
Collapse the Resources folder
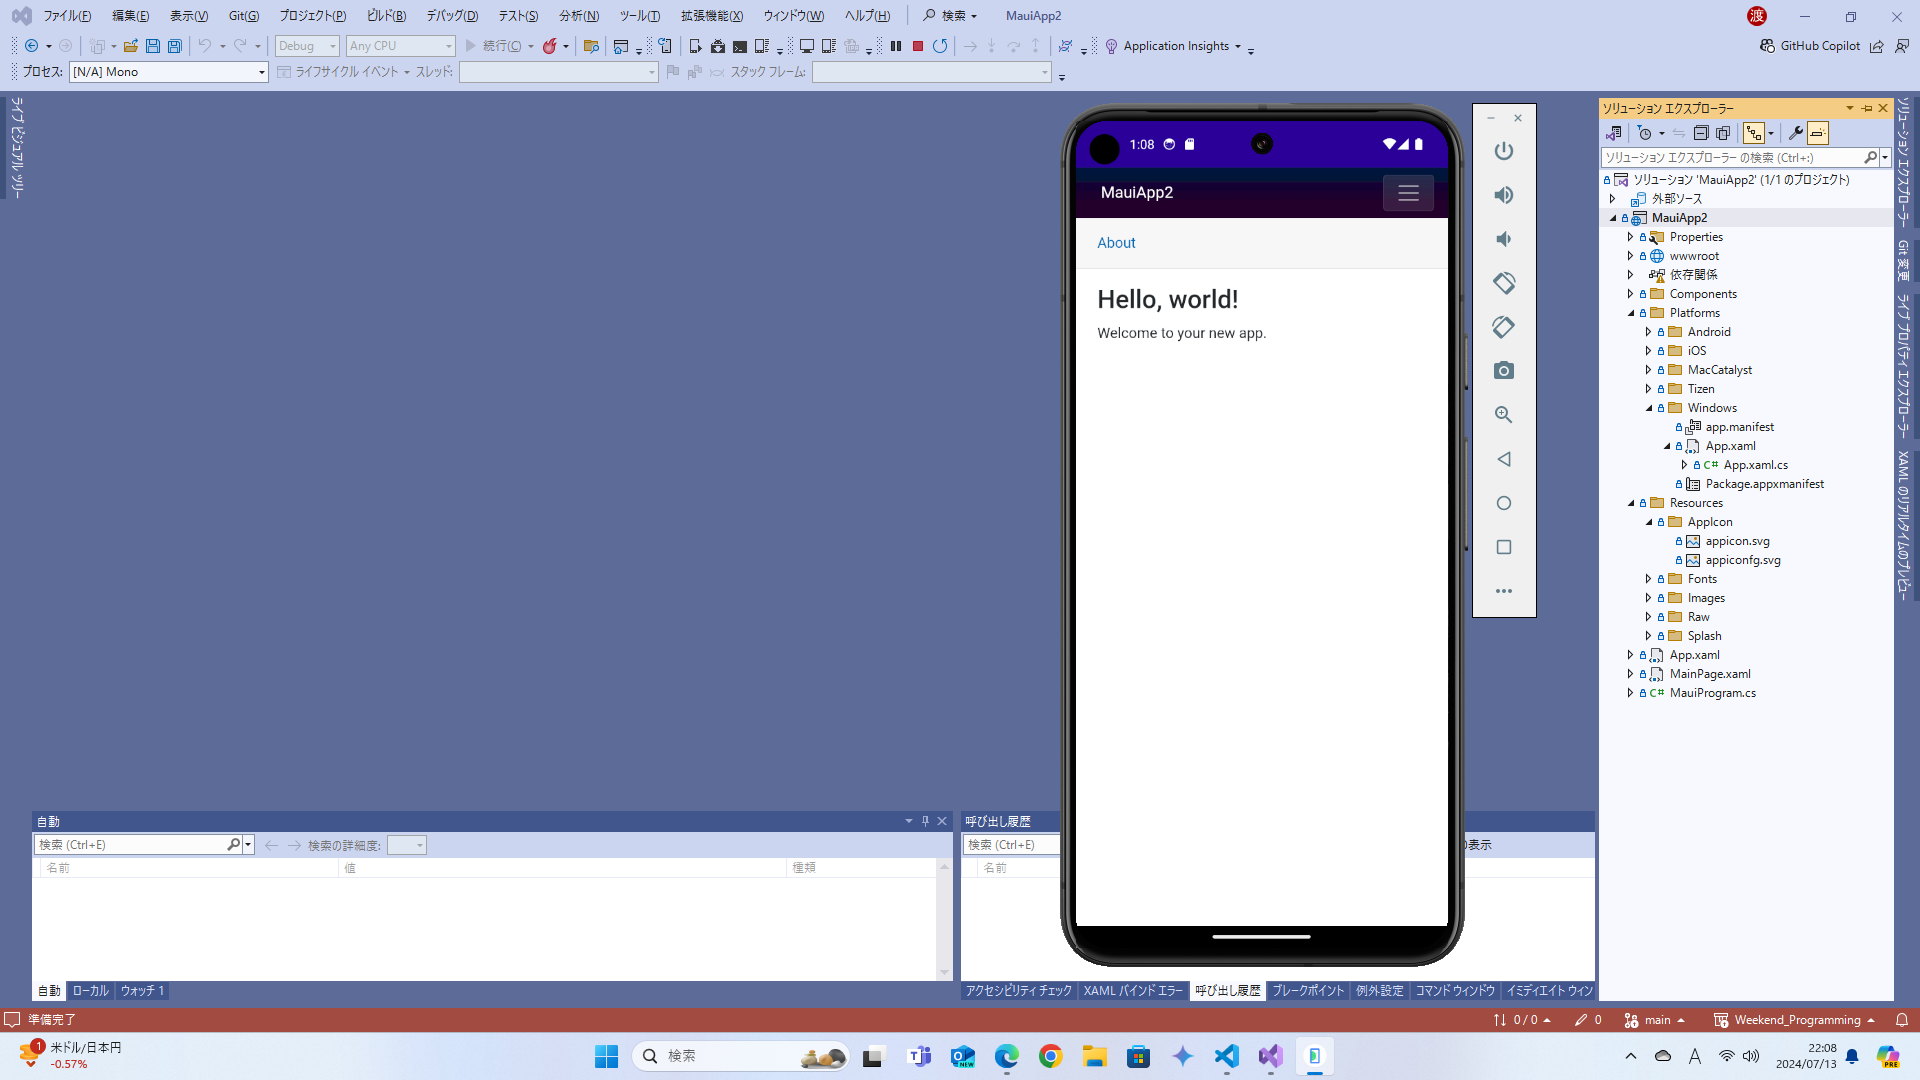click(1631, 503)
